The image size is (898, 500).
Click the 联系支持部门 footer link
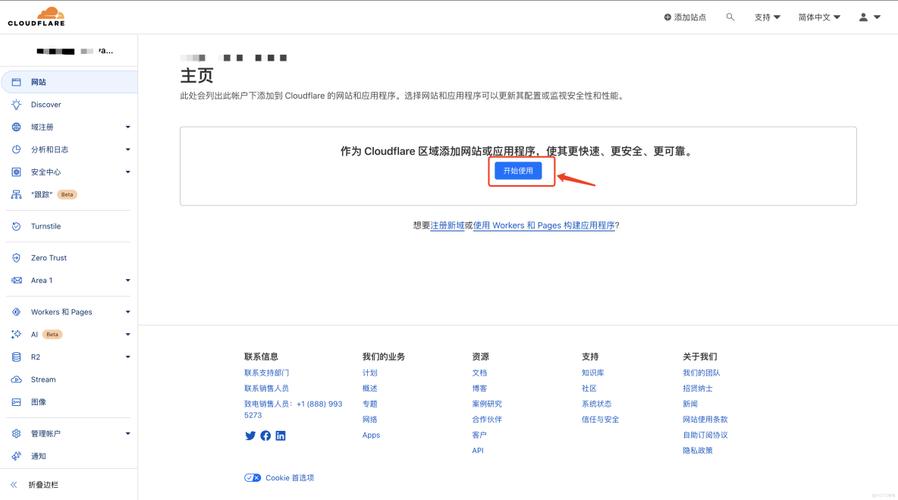tap(266, 372)
